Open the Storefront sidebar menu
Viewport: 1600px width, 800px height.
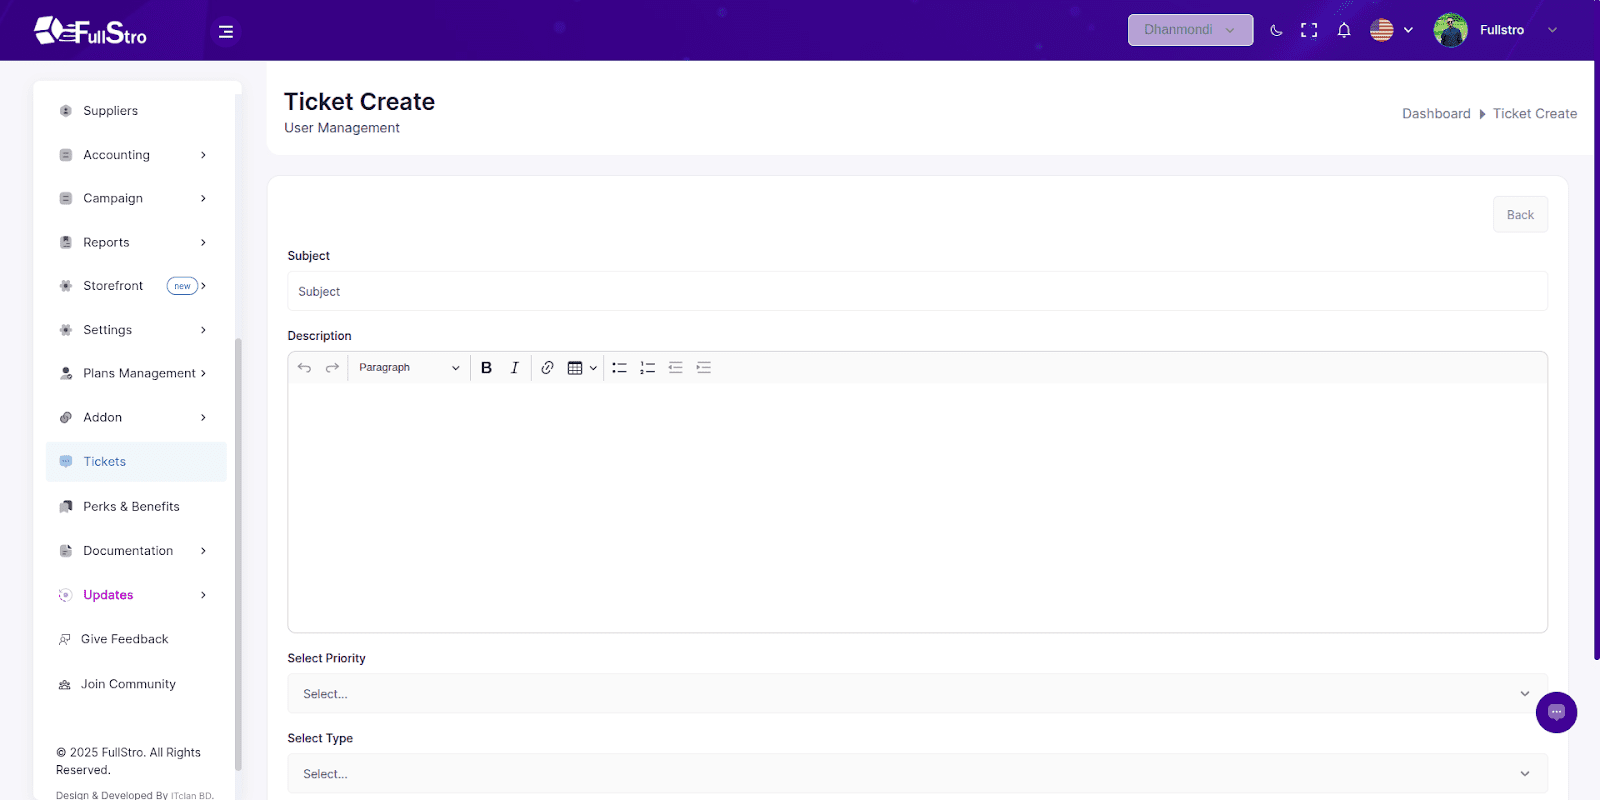click(136, 286)
